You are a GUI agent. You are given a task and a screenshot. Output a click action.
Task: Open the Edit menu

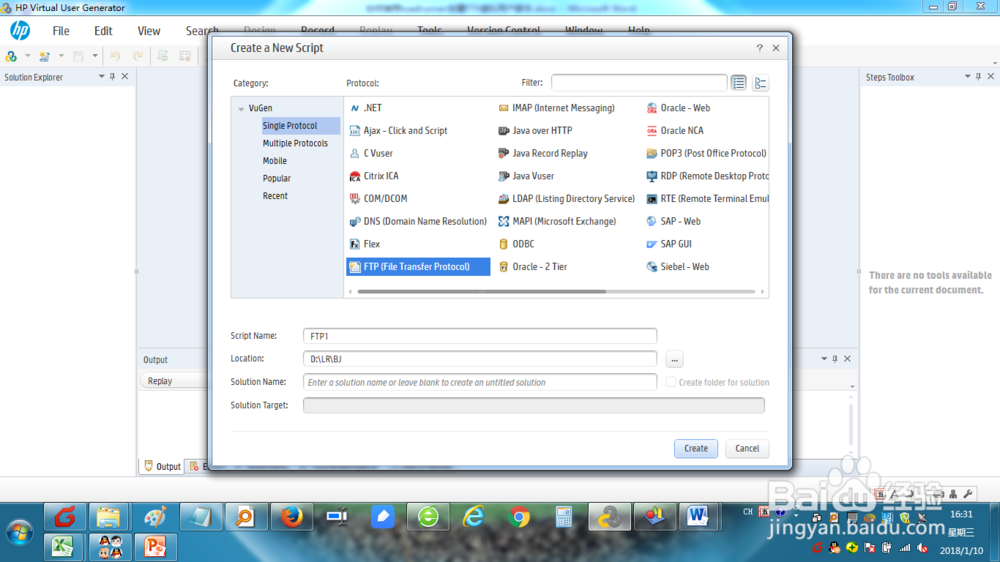(x=103, y=31)
